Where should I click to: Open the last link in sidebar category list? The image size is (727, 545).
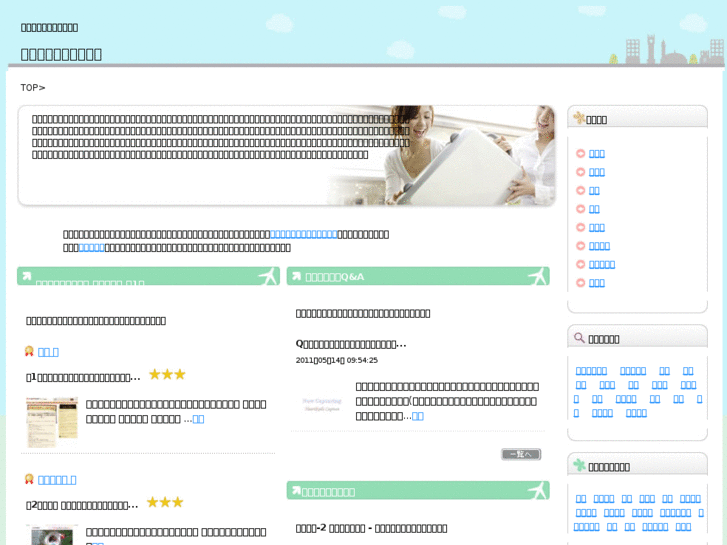click(597, 283)
